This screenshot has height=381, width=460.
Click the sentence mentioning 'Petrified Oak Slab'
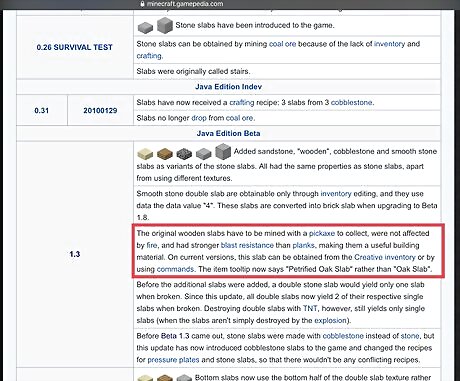pyautogui.click(x=315, y=269)
